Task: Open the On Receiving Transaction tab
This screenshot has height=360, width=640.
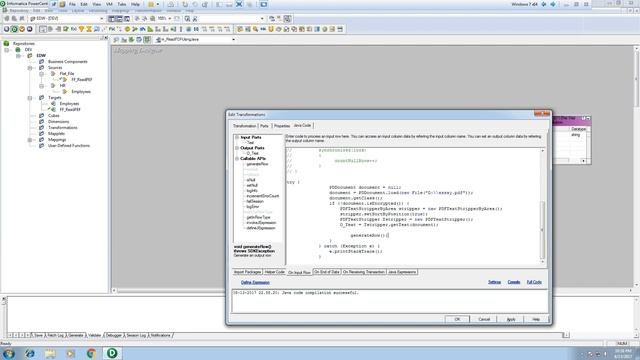Action: (x=364, y=272)
